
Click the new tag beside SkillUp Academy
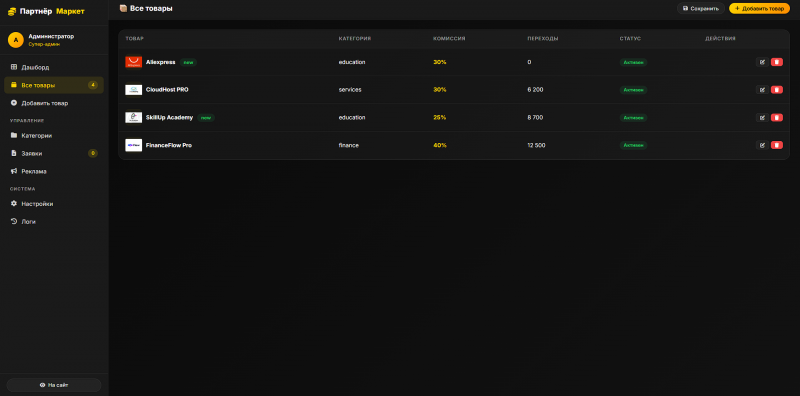click(206, 118)
